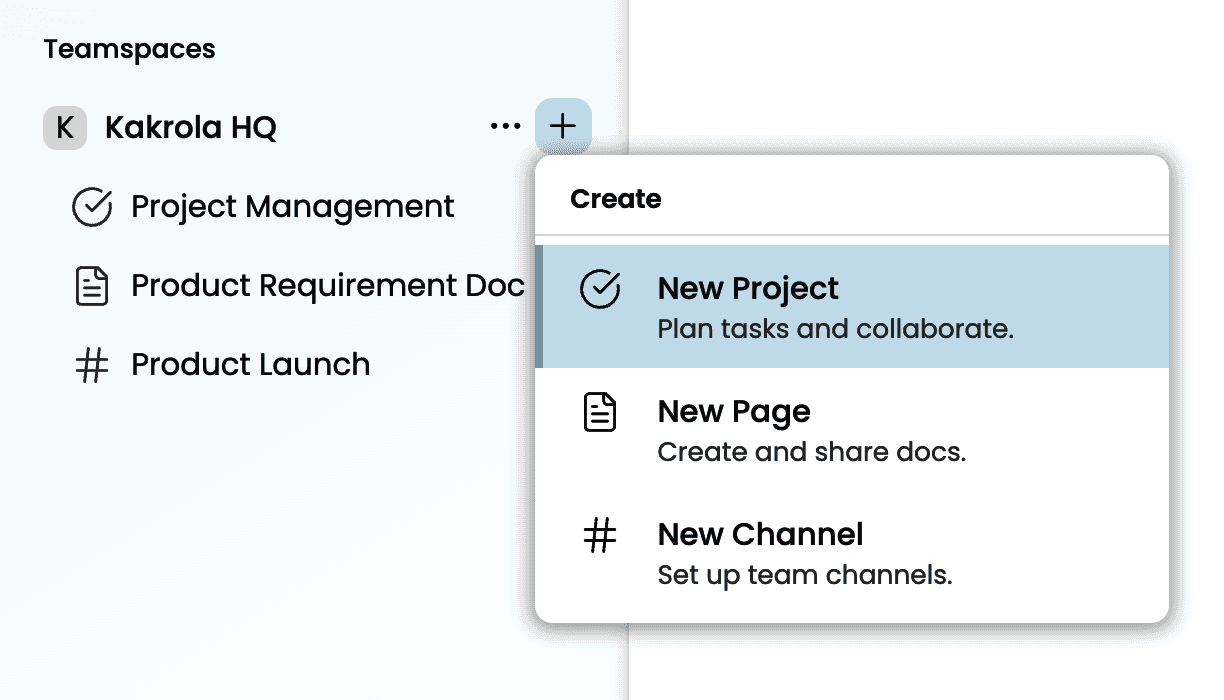Click the document icon of Product Requirement Doc

(92, 286)
